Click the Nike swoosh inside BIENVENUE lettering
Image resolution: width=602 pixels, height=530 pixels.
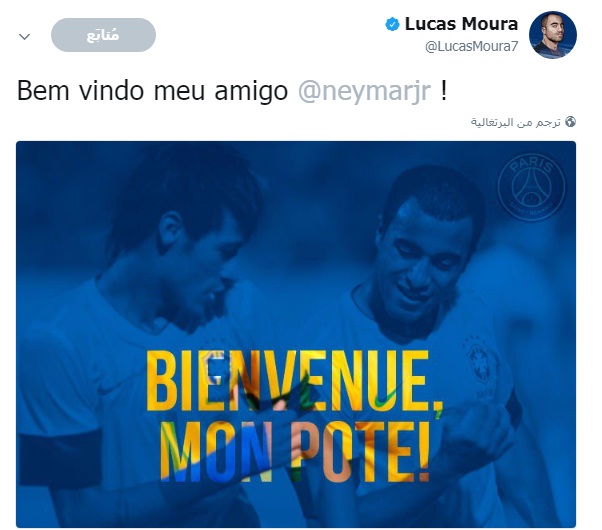385,399
